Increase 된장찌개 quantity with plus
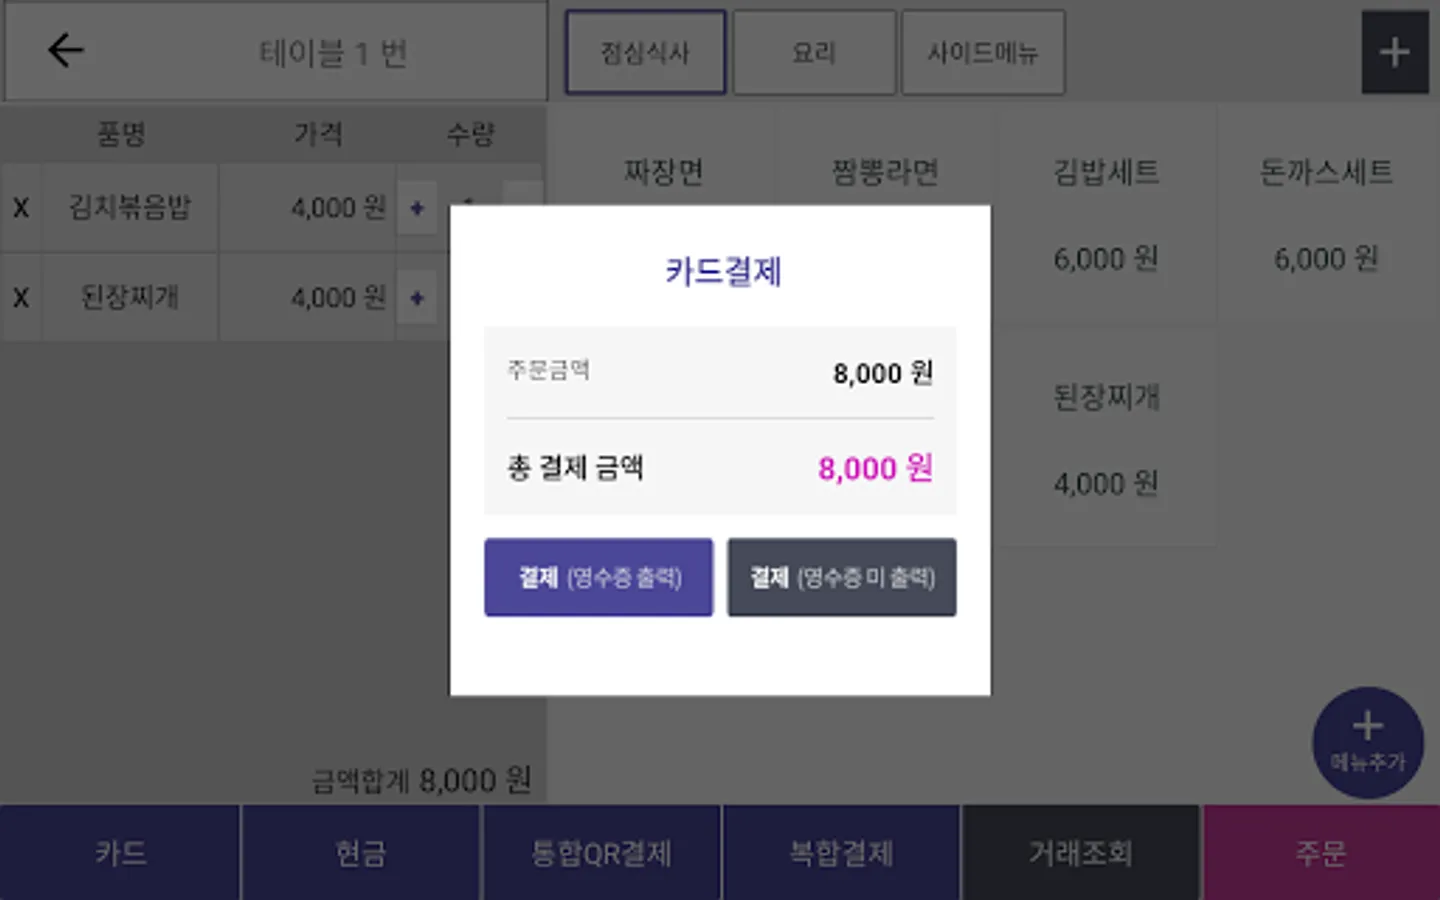Viewport: 1440px width, 900px height. click(417, 298)
